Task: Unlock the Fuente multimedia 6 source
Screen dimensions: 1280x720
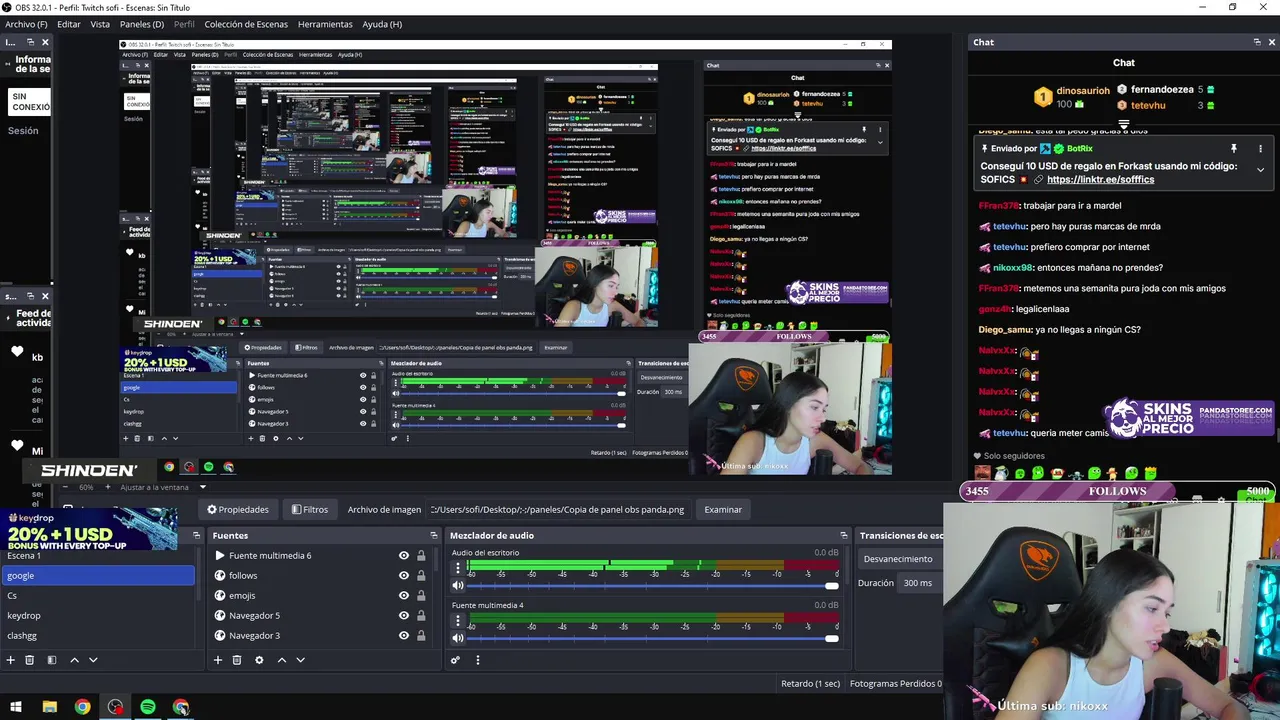Action: click(x=421, y=556)
